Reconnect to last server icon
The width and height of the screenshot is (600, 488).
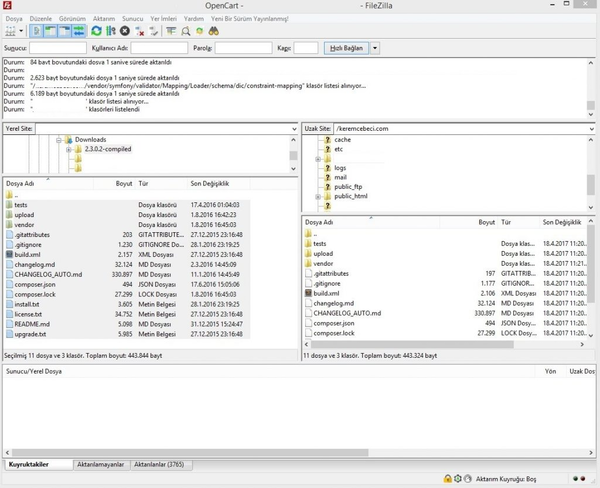point(154,31)
